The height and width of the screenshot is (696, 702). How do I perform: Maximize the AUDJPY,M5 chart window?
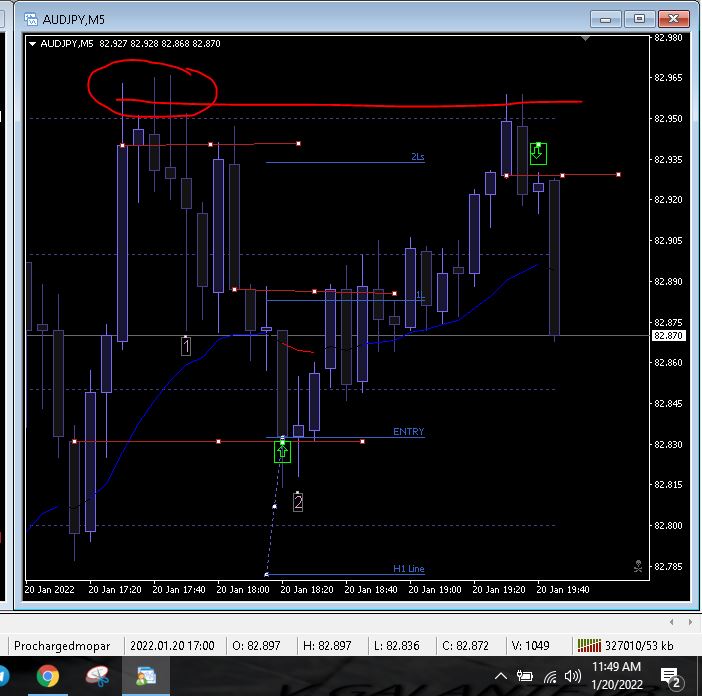pos(639,19)
